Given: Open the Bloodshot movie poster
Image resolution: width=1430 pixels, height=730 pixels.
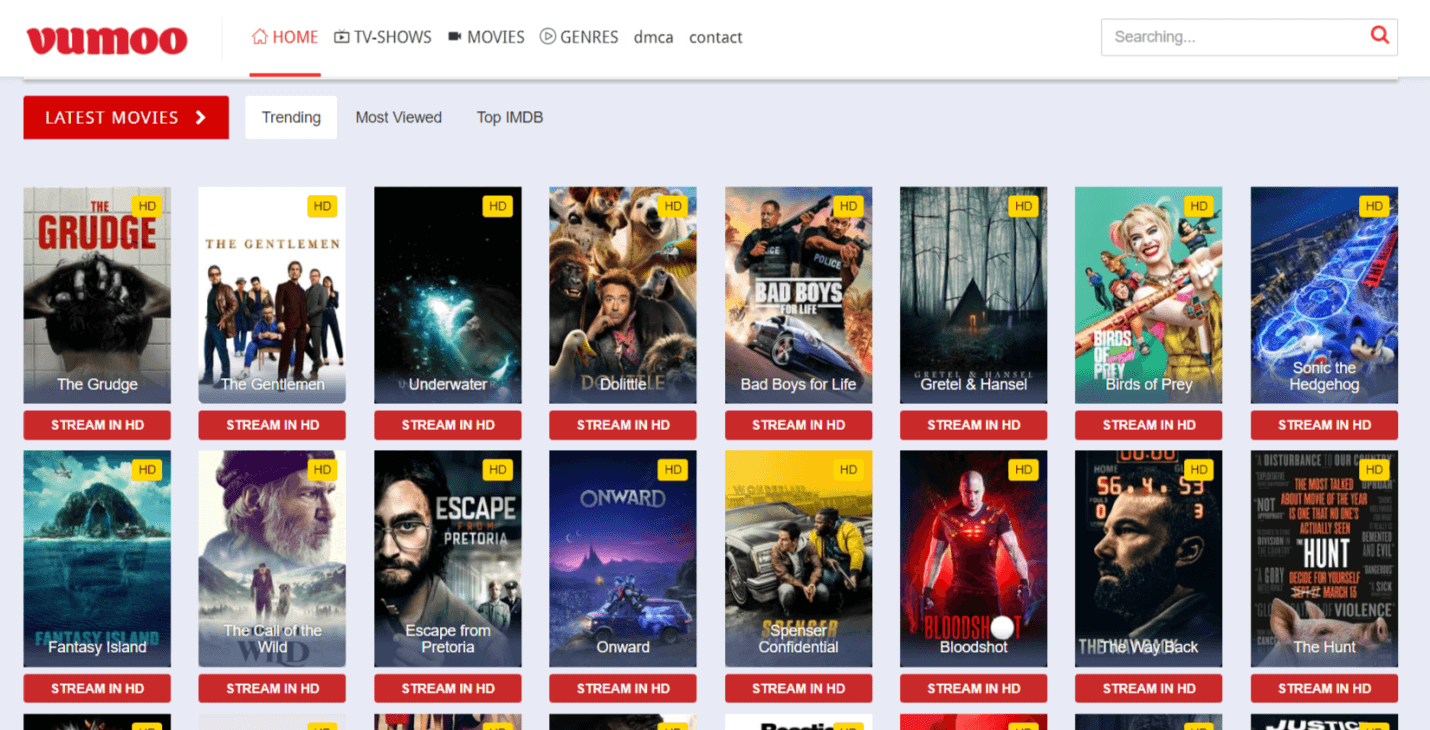Looking at the screenshot, I should click(x=974, y=559).
